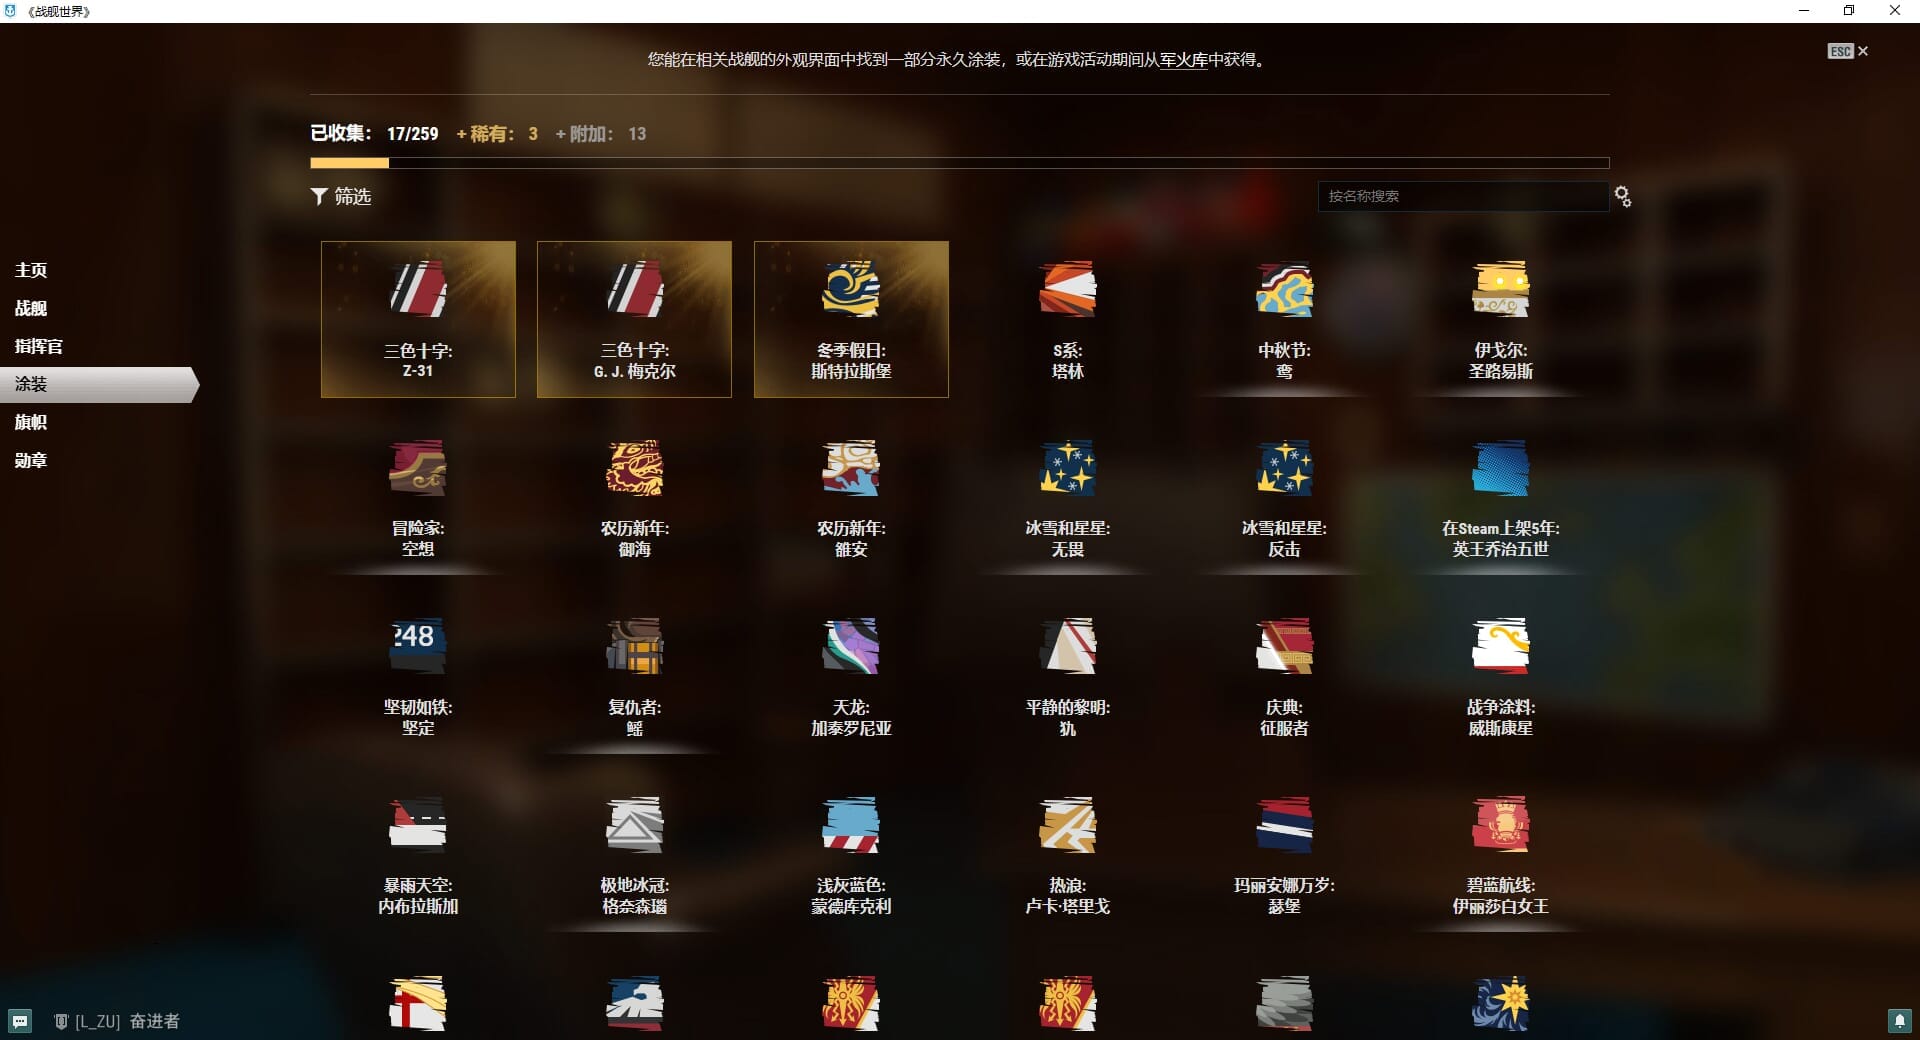This screenshot has width=1920, height=1040.
Task: Choose the 坚韧如铁 坚定 camouflage icon
Action: pyautogui.click(x=418, y=646)
